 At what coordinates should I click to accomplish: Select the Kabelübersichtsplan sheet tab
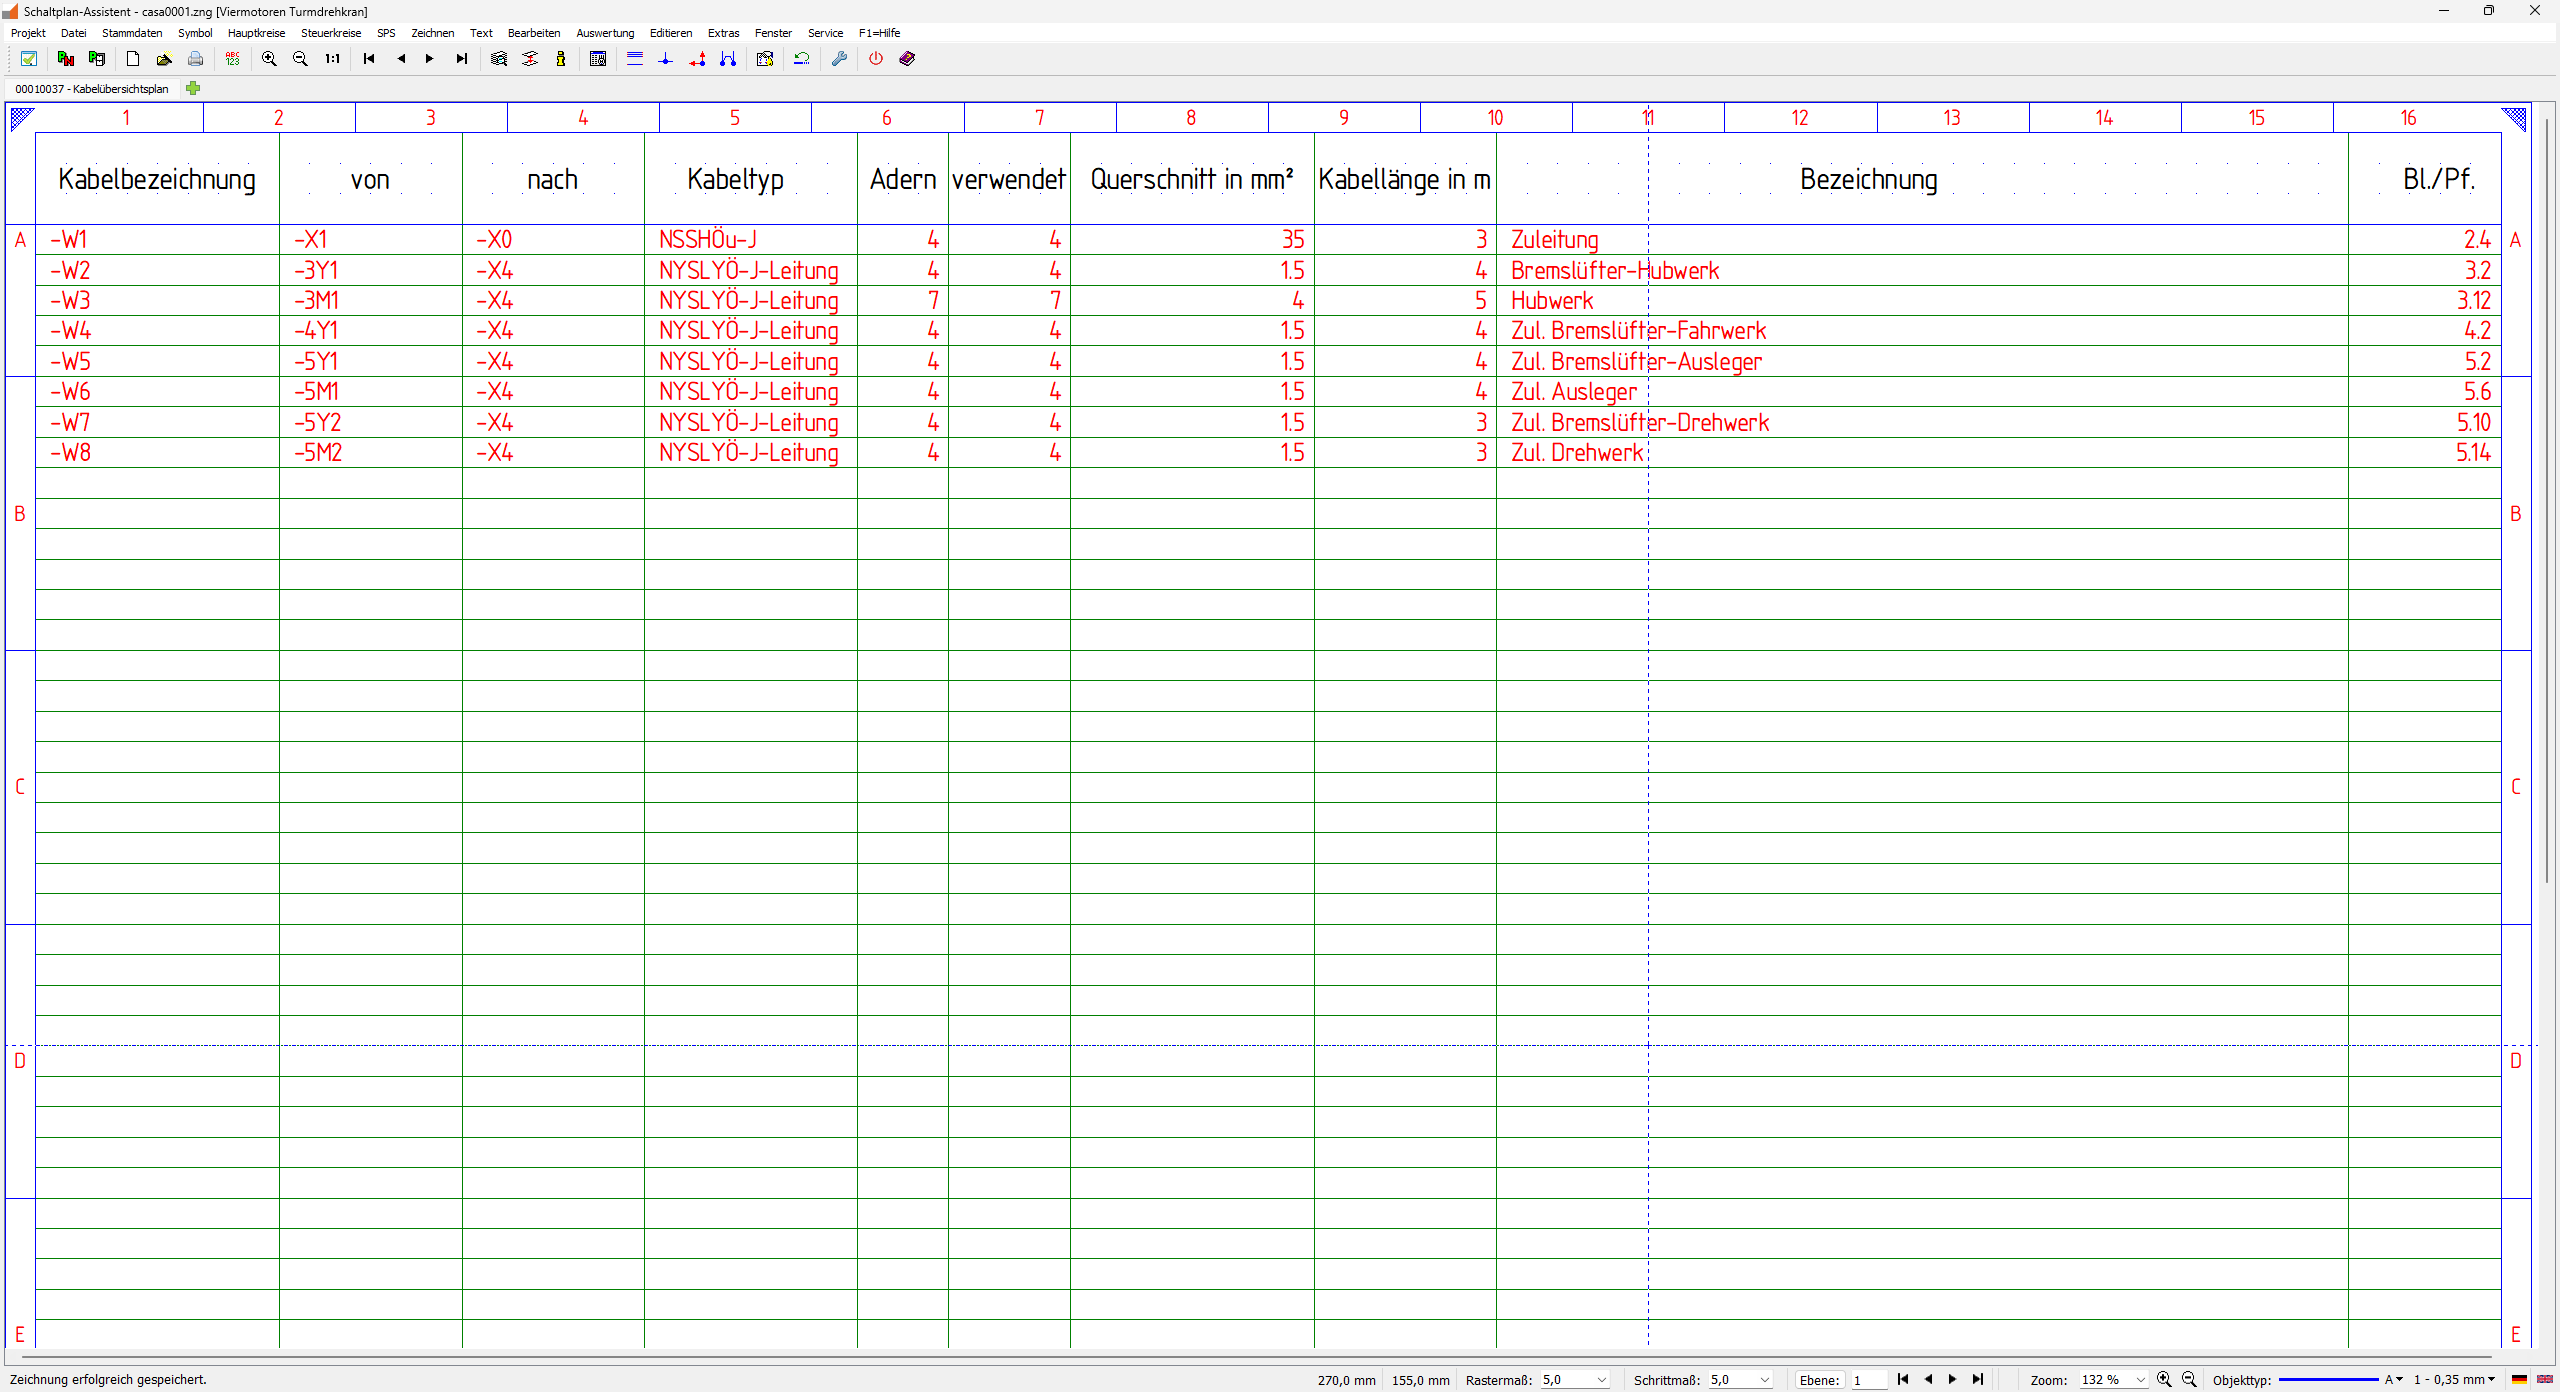coord(92,89)
